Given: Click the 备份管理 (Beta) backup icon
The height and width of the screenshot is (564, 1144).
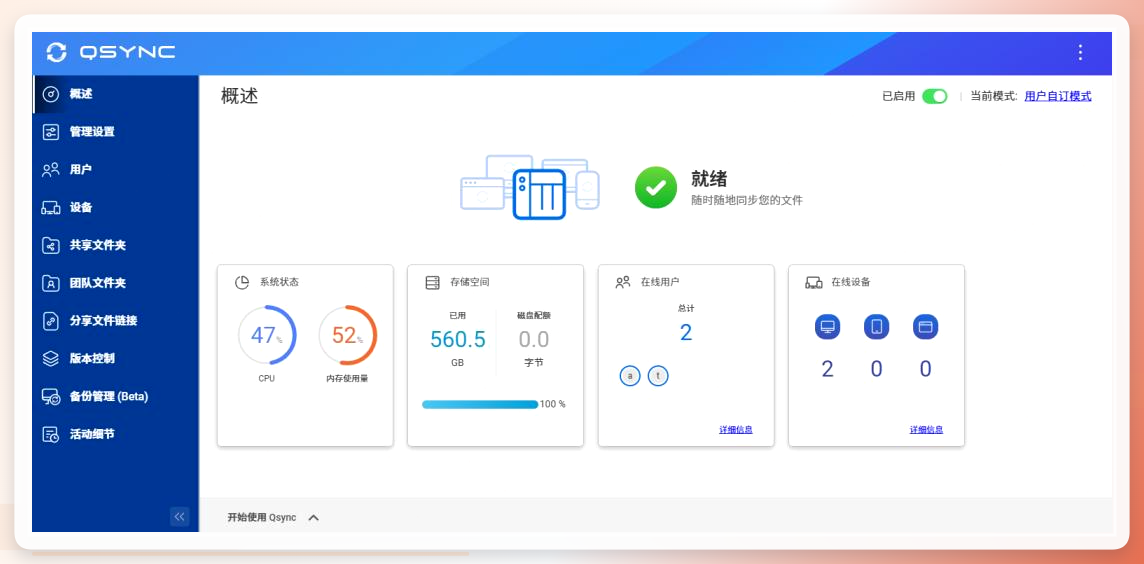Looking at the screenshot, I should [50, 397].
